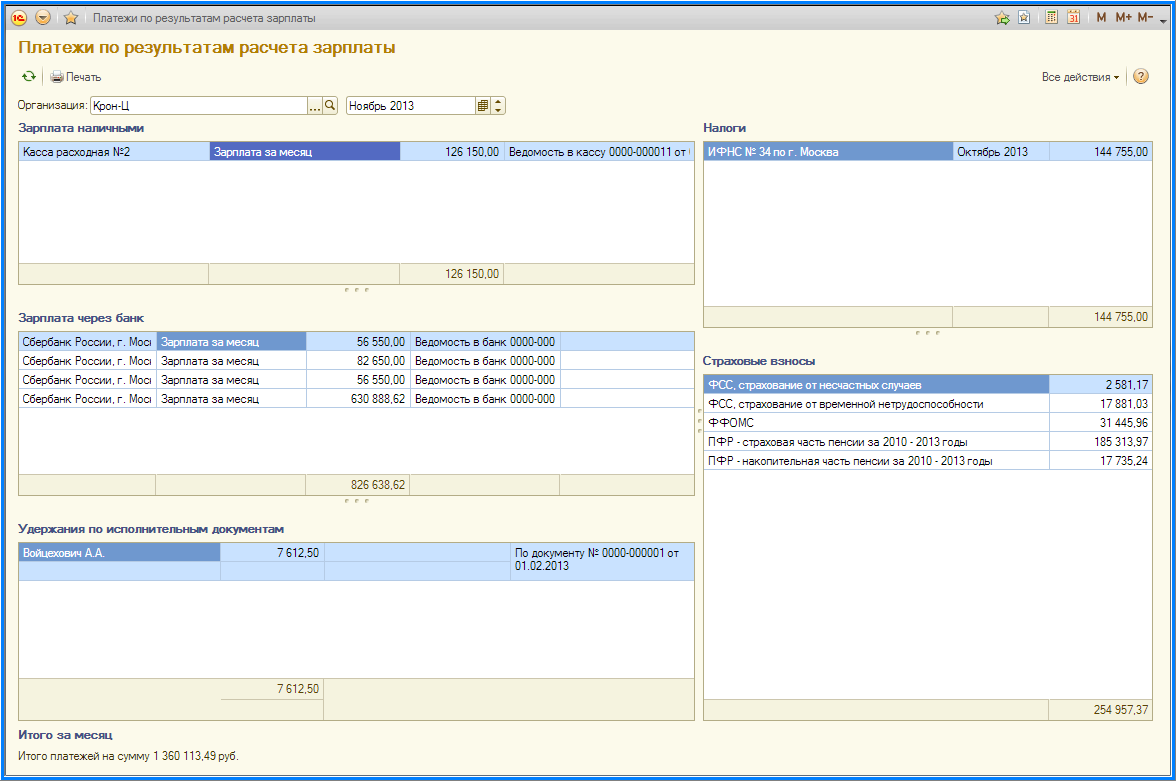The width and height of the screenshot is (1176, 781).
Task: Click the search magnifier in Организация field
Action: click(330, 105)
